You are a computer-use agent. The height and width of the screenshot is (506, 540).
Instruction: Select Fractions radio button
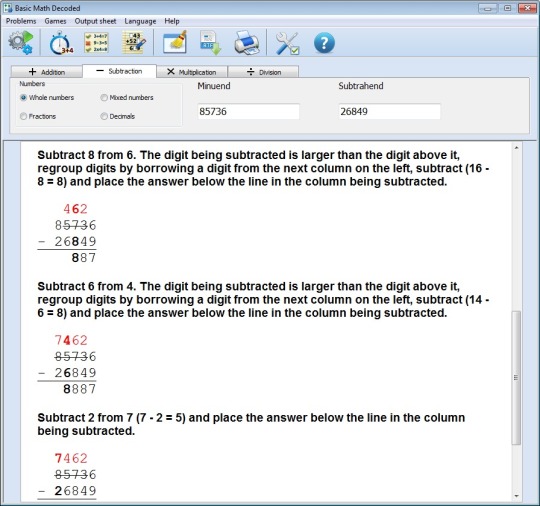coord(23,116)
